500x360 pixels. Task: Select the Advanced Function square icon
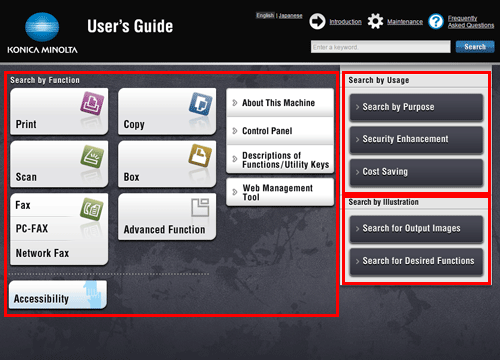click(x=200, y=207)
